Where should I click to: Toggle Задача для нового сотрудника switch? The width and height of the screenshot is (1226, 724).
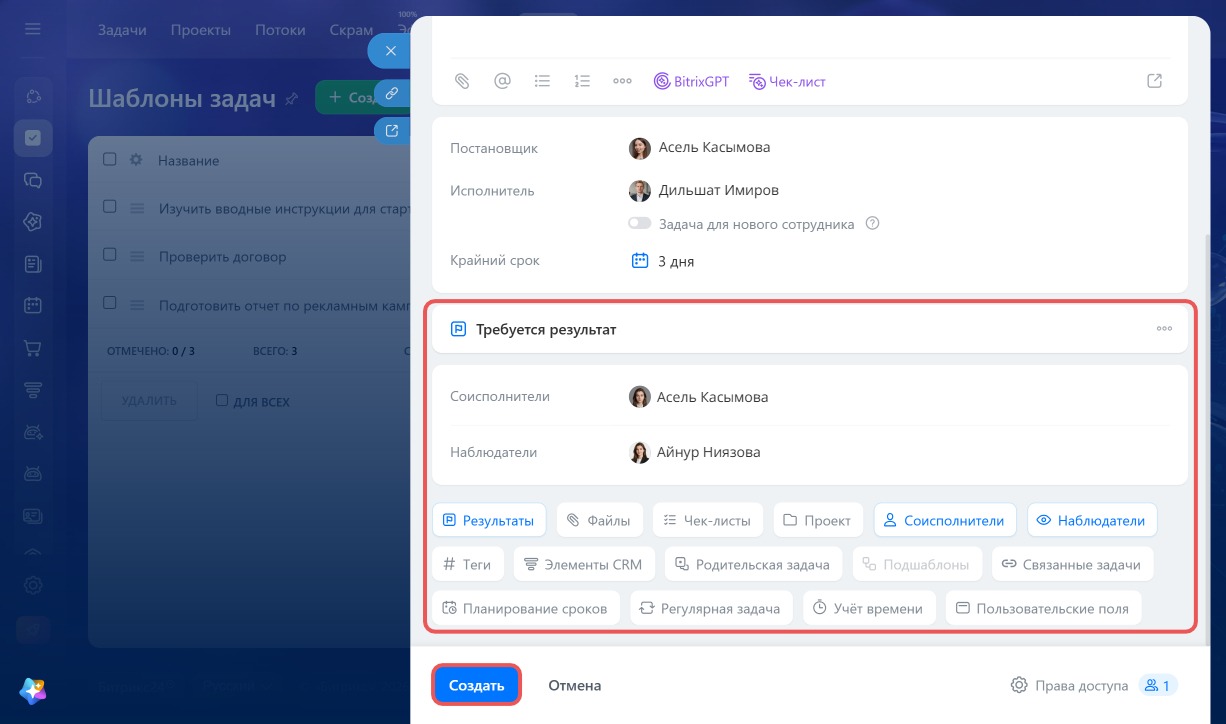640,224
